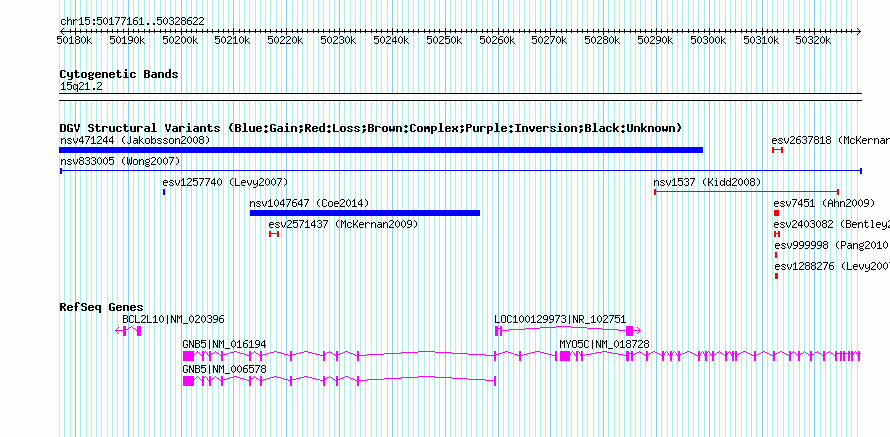
Task: Click the 50200k ruler label
Action: click(x=179, y=40)
